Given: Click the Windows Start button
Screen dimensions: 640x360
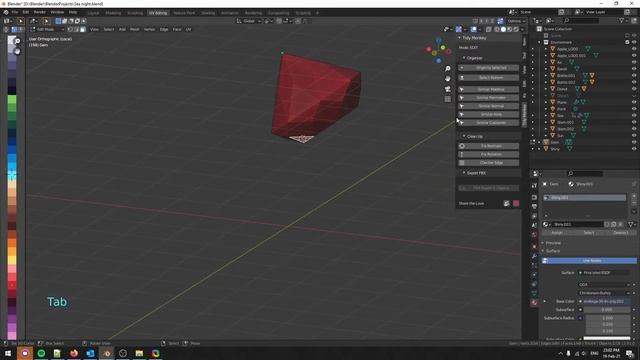Looking at the screenshot, I should (8, 353).
